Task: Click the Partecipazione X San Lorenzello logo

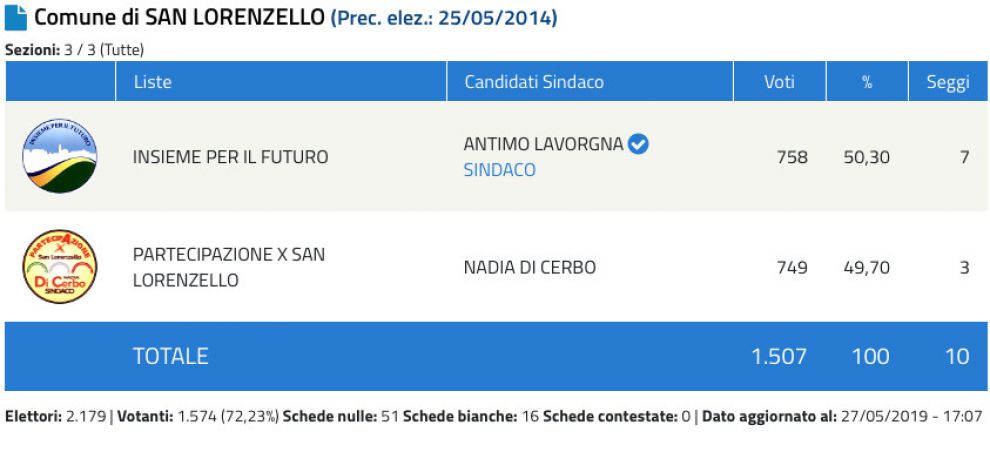Action: pyautogui.click(x=60, y=266)
